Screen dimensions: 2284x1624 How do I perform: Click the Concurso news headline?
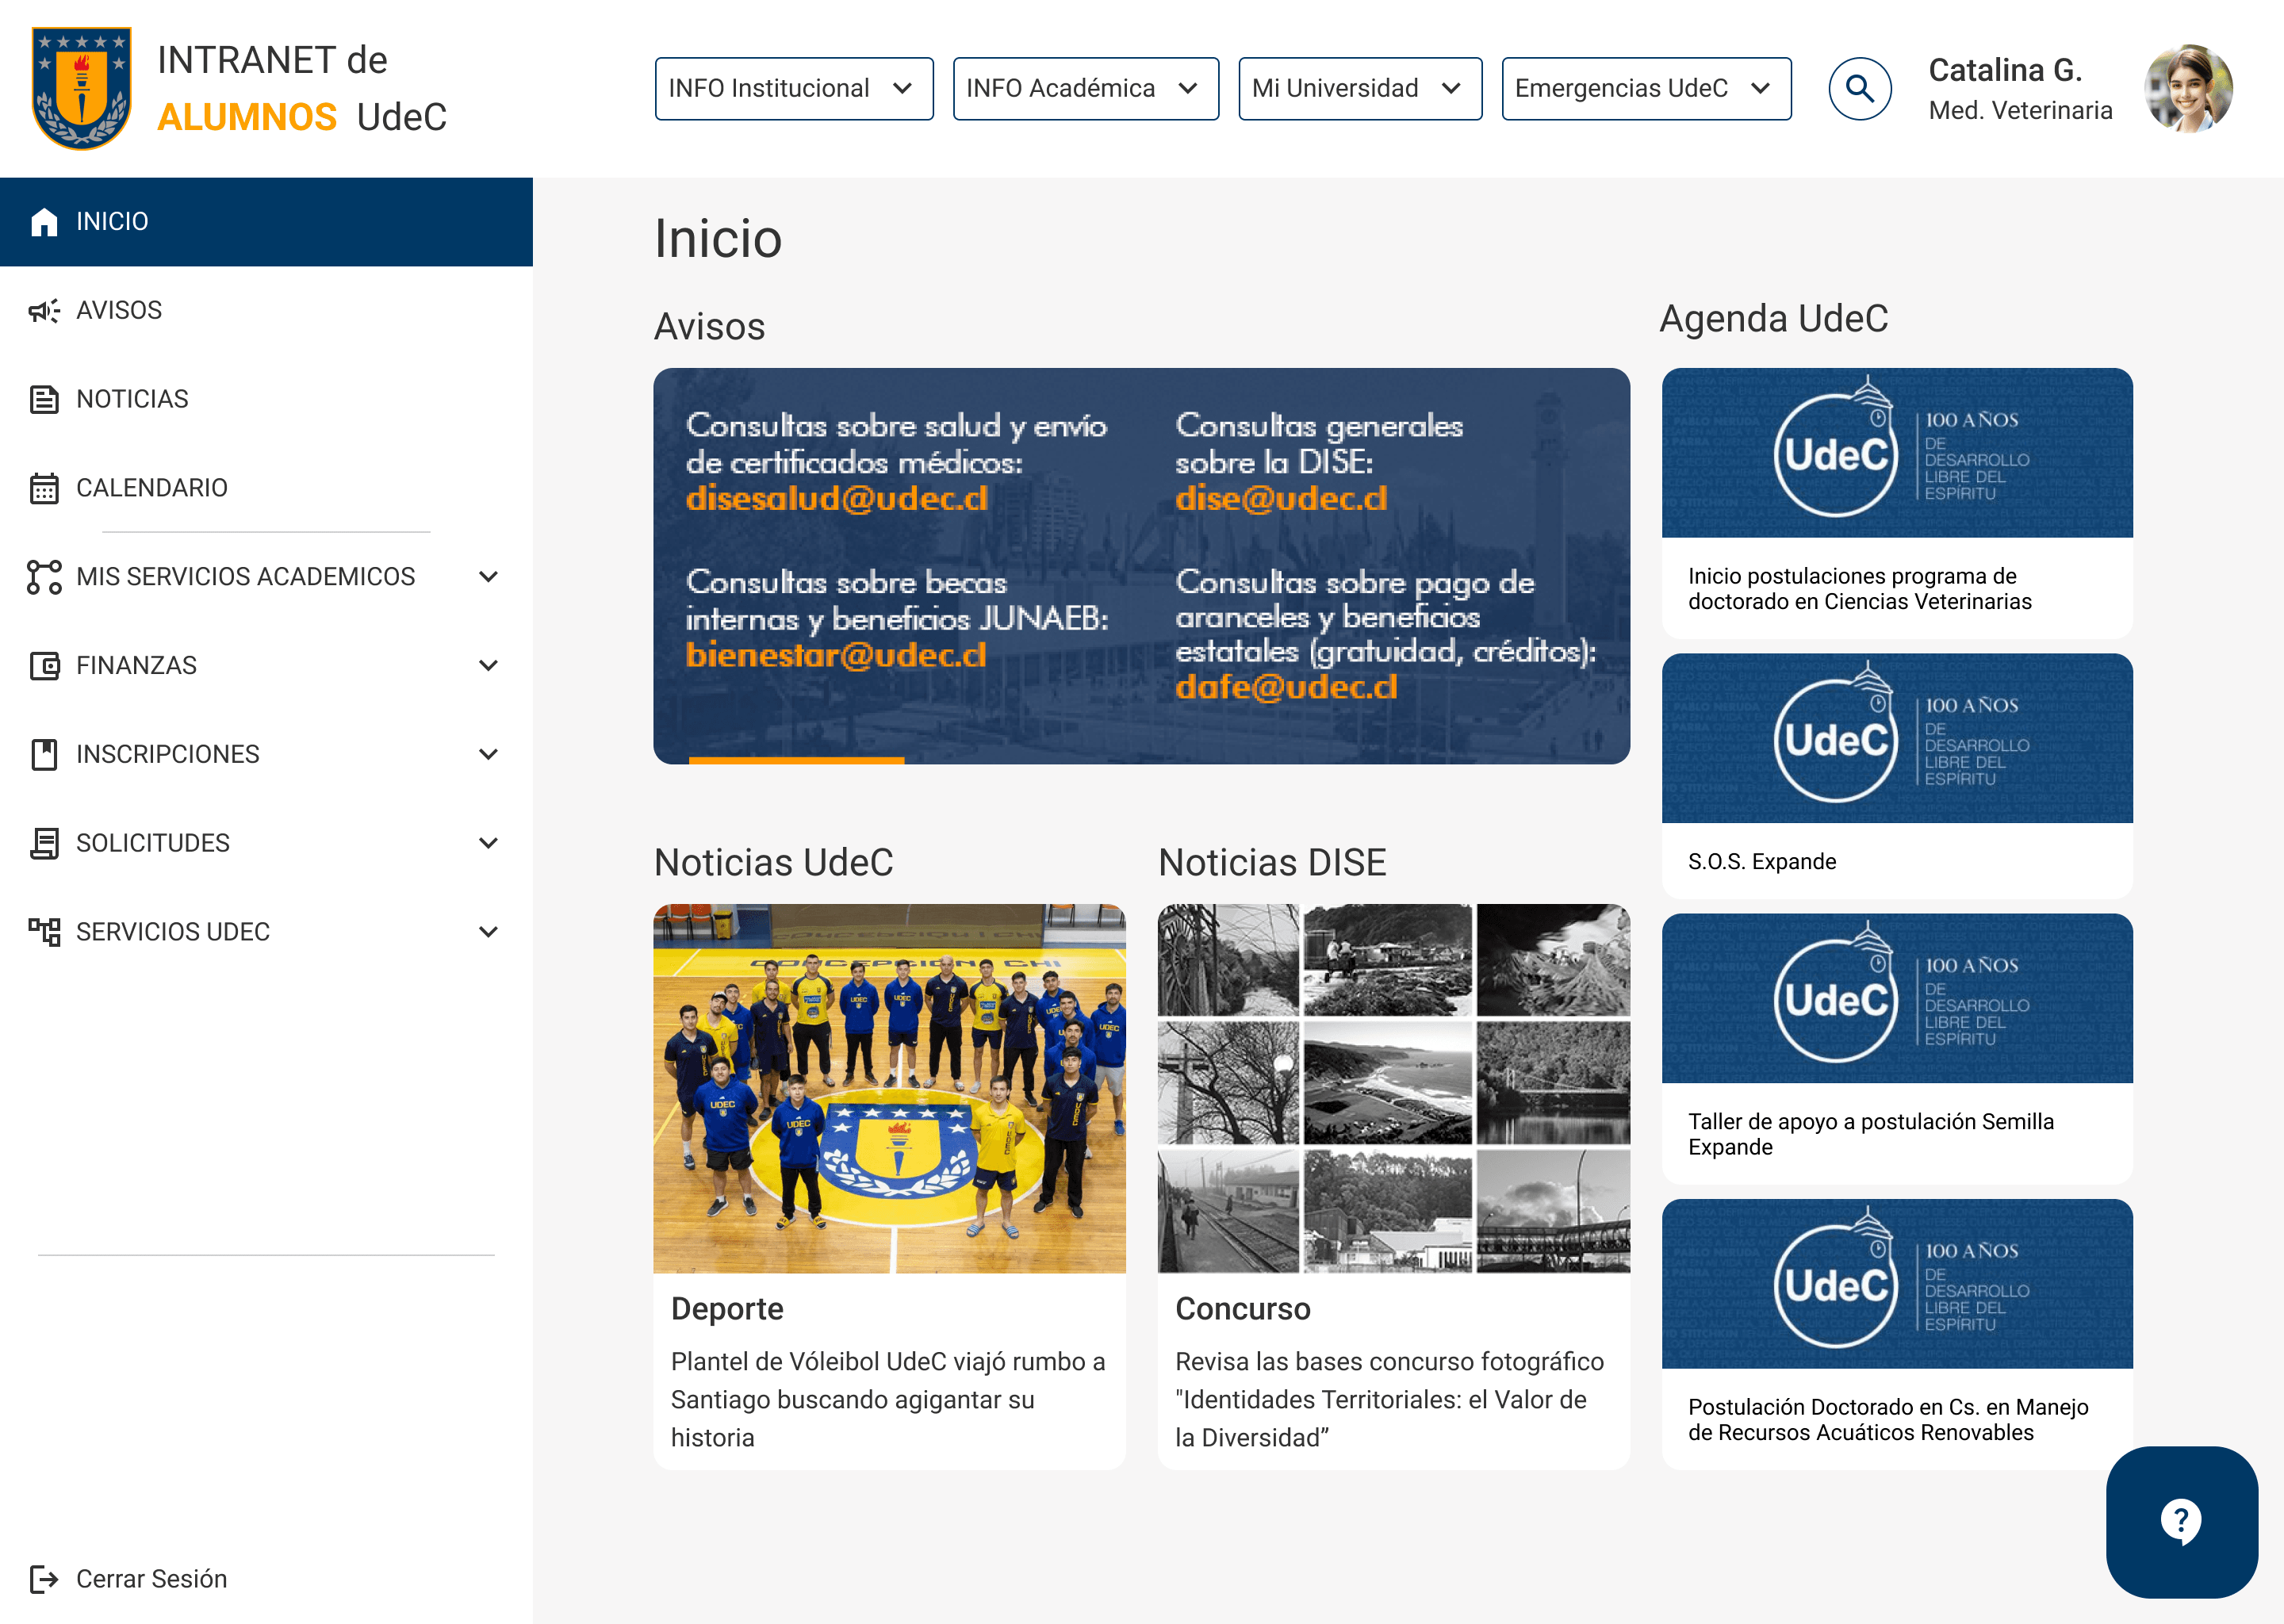tap(1242, 1309)
